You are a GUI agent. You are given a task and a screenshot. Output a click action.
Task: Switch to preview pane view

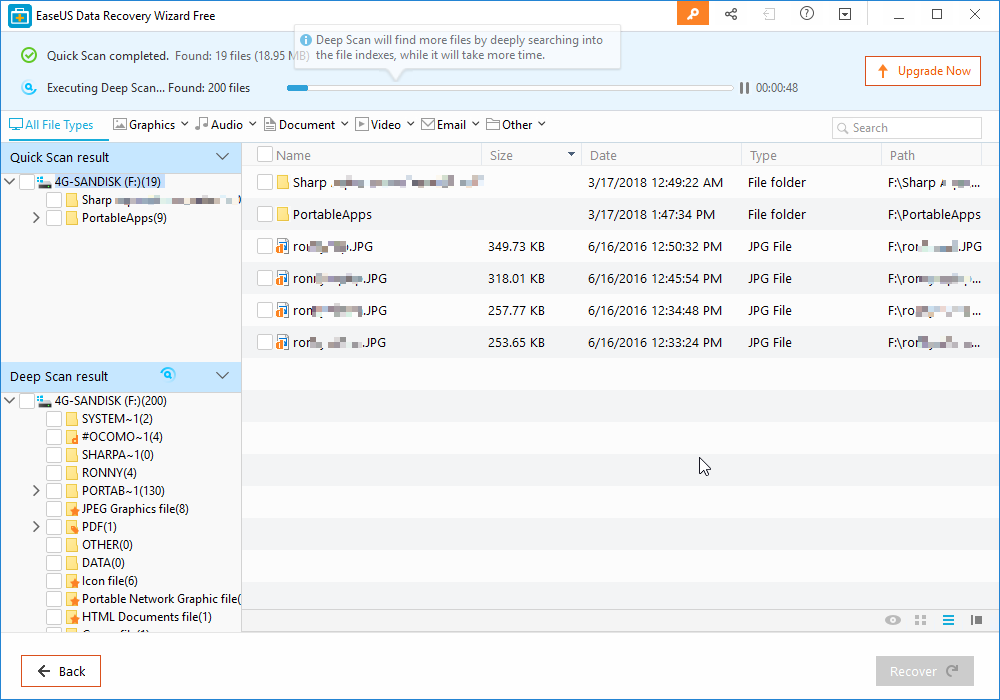click(x=976, y=620)
